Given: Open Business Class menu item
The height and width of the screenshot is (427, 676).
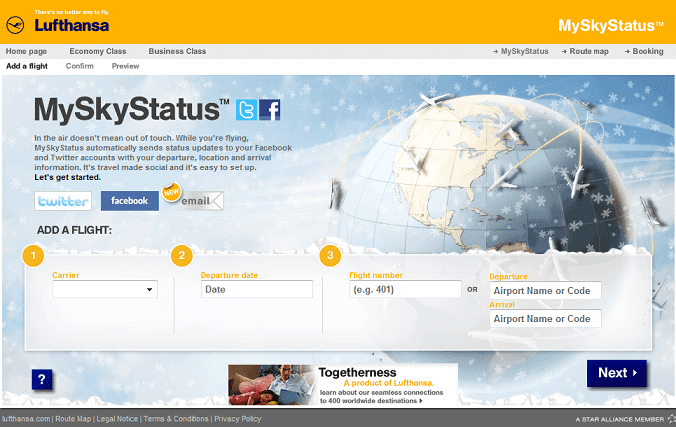Looking at the screenshot, I should (x=177, y=51).
